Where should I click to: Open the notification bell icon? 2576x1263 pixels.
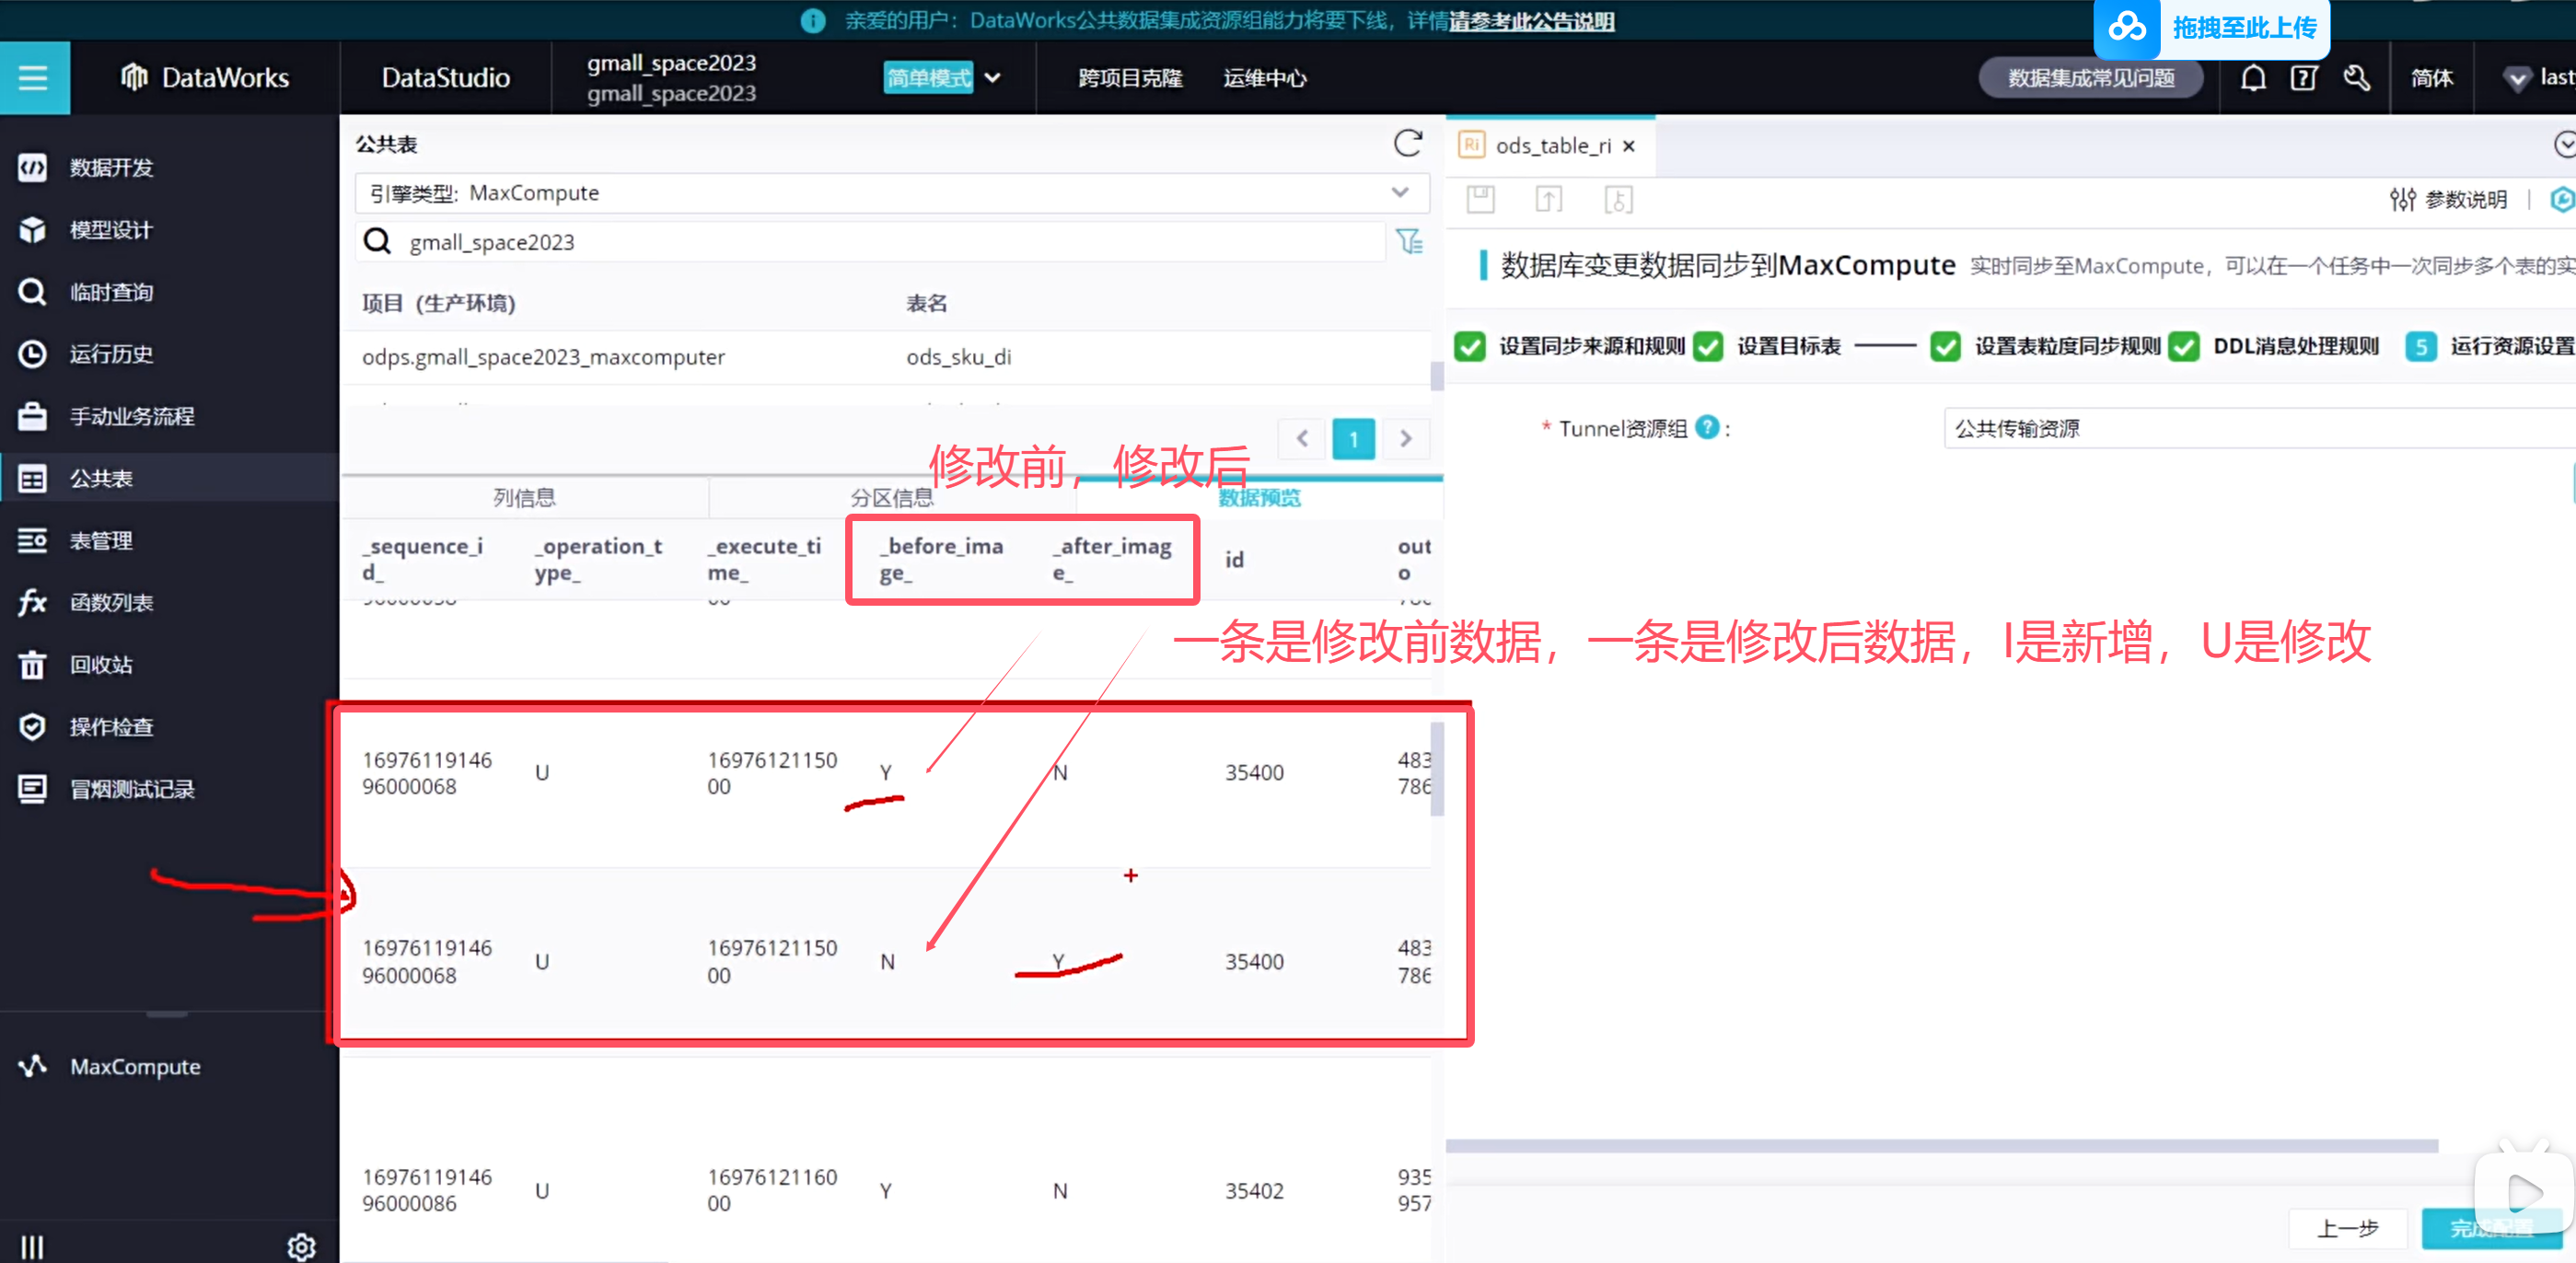tap(2252, 78)
